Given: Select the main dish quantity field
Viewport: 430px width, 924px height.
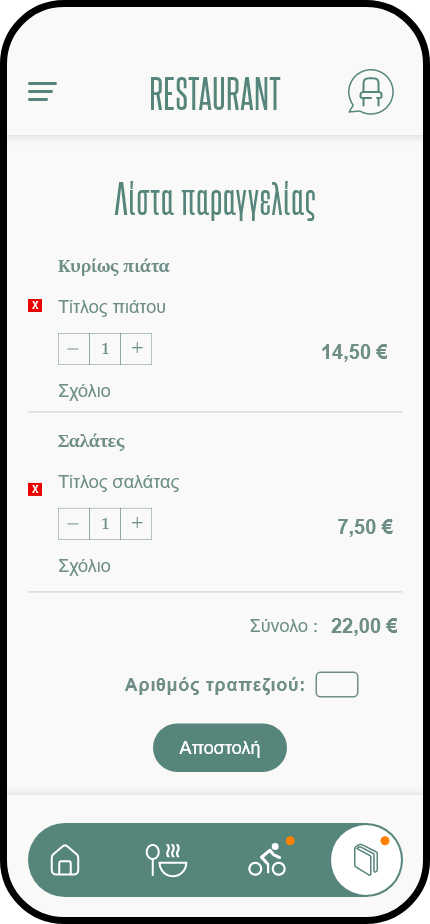Looking at the screenshot, I should [105, 349].
